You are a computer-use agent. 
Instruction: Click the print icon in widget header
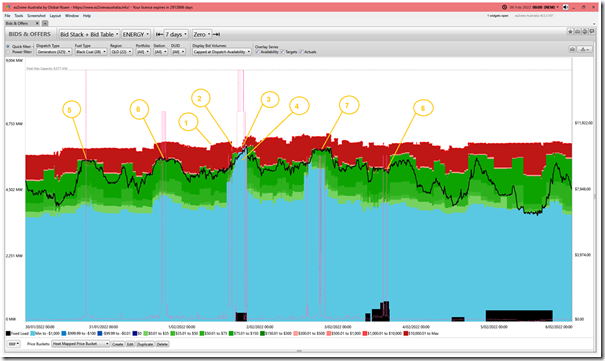585,32
